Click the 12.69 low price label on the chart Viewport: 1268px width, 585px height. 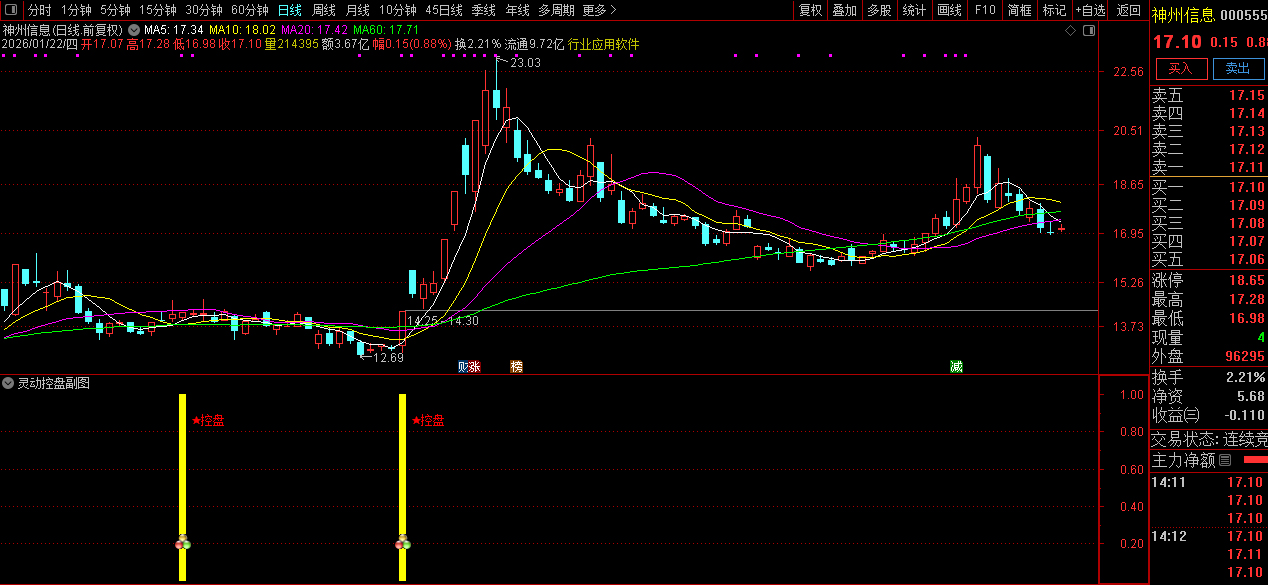(x=389, y=357)
